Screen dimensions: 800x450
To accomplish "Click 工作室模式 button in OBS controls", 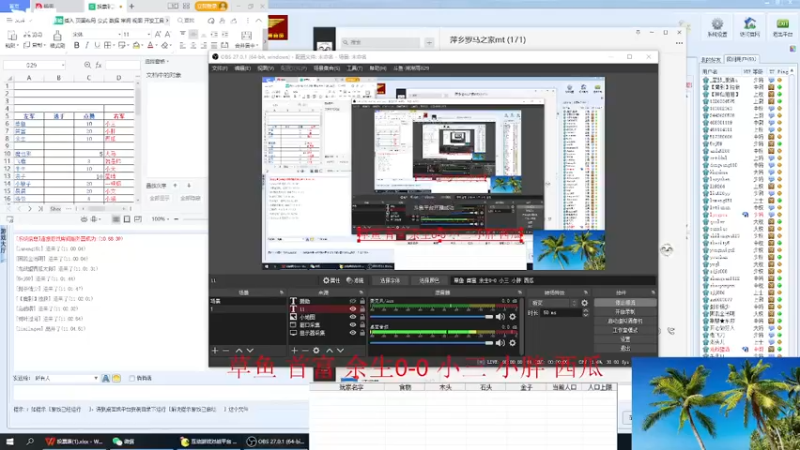I will (625, 330).
